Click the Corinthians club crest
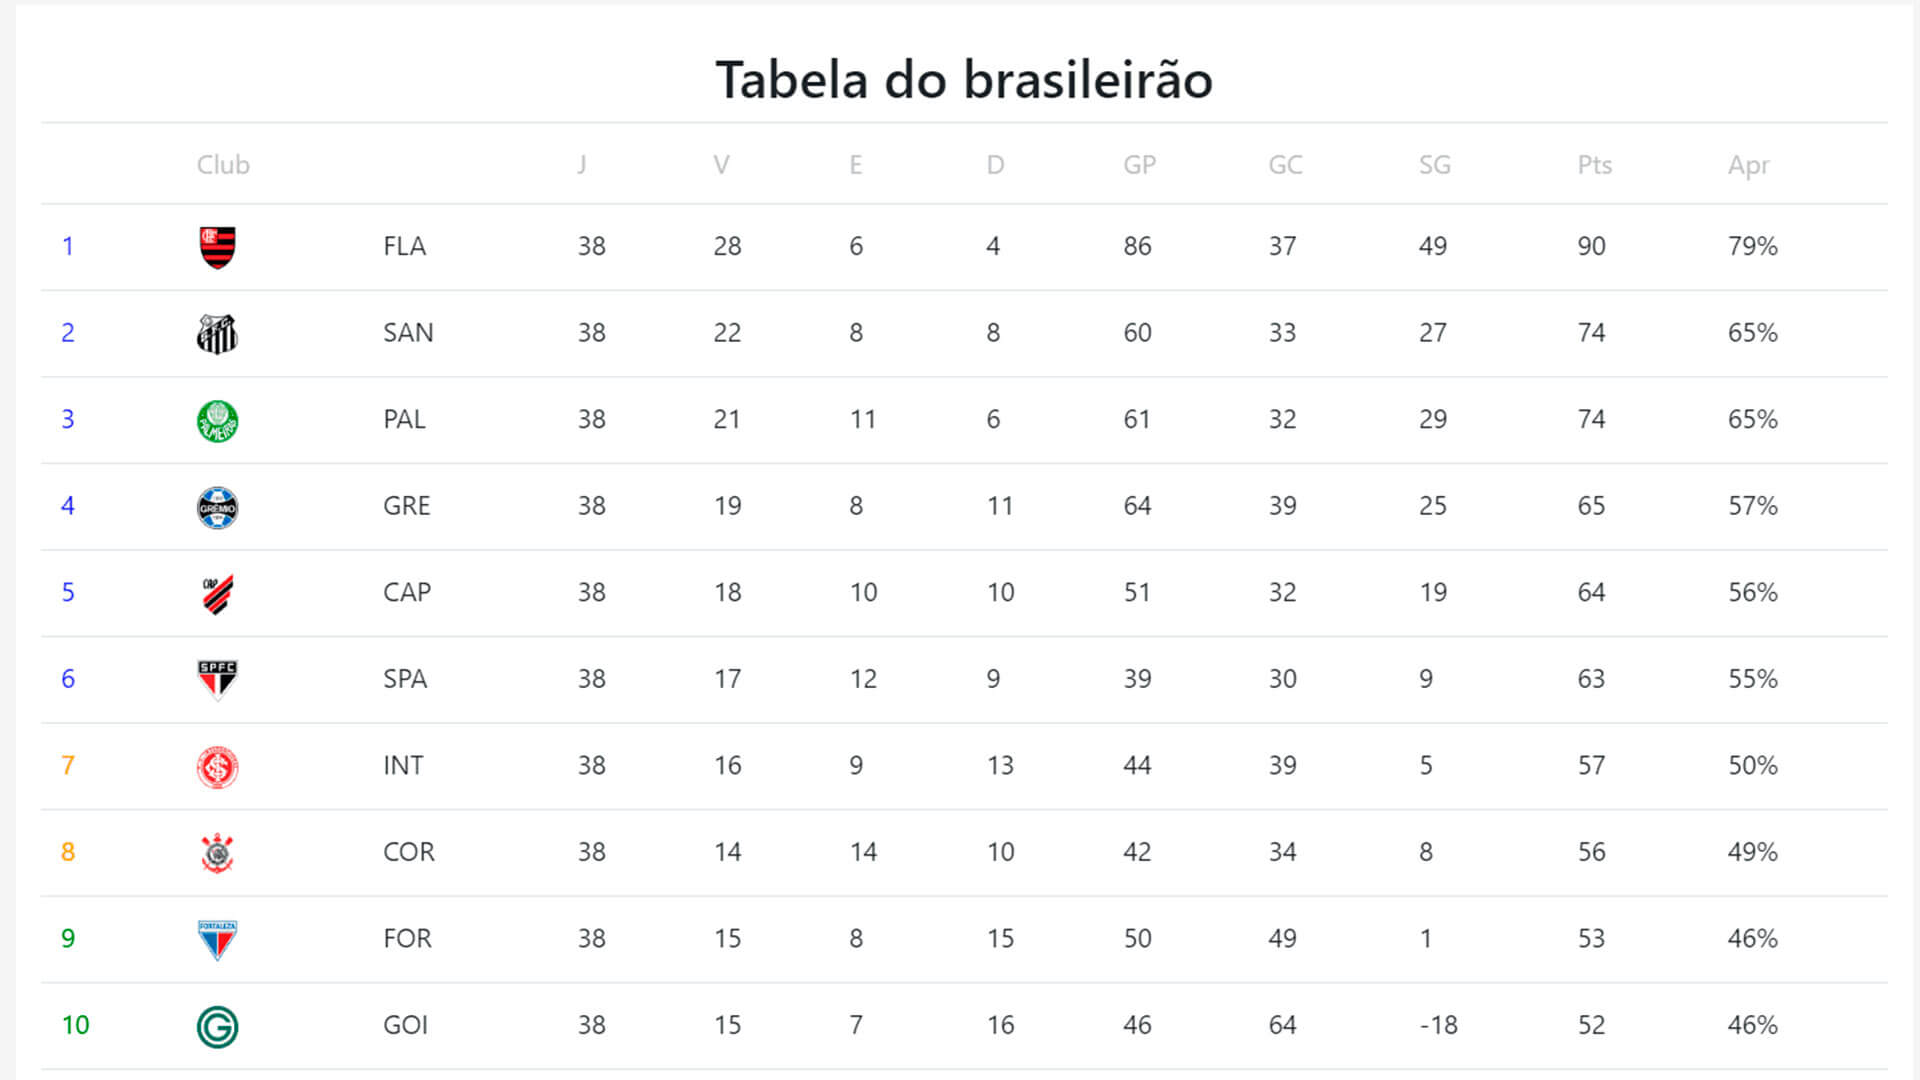This screenshot has height=1080, width=1920. coord(217,853)
